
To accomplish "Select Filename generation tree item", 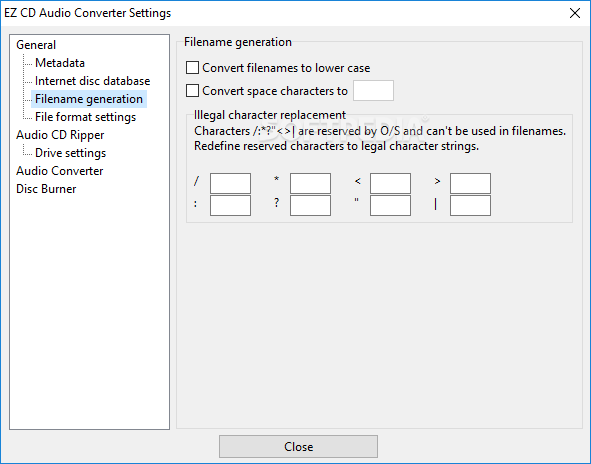I will pos(89,99).
